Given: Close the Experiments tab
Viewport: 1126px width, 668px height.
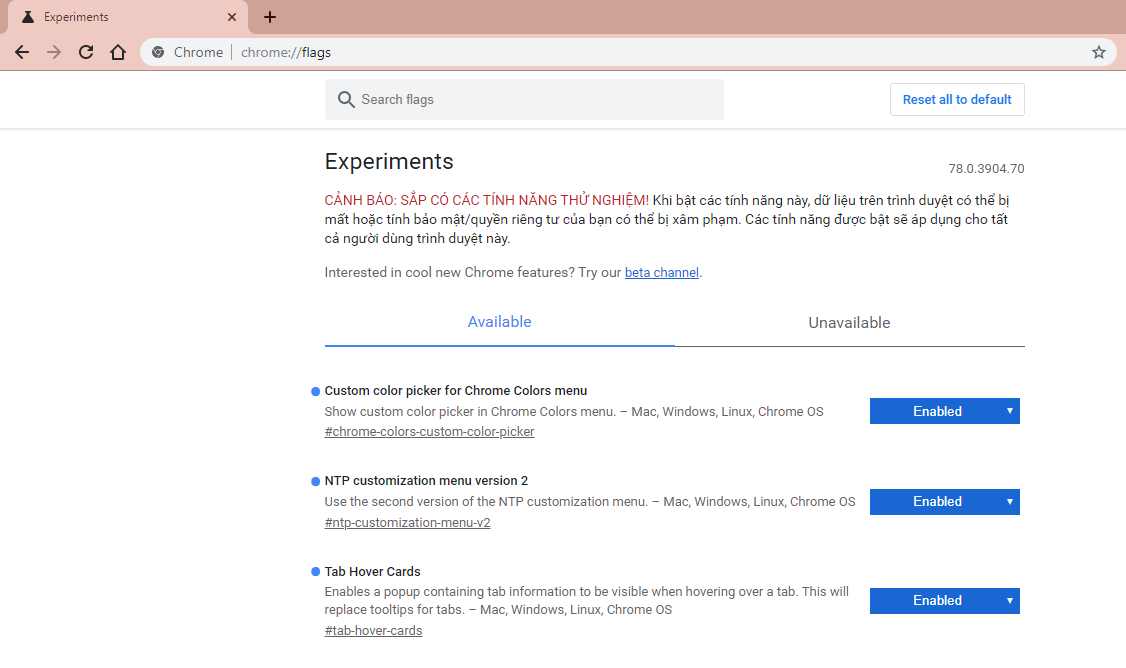Looking at the screenshot, I should [232, 17].
